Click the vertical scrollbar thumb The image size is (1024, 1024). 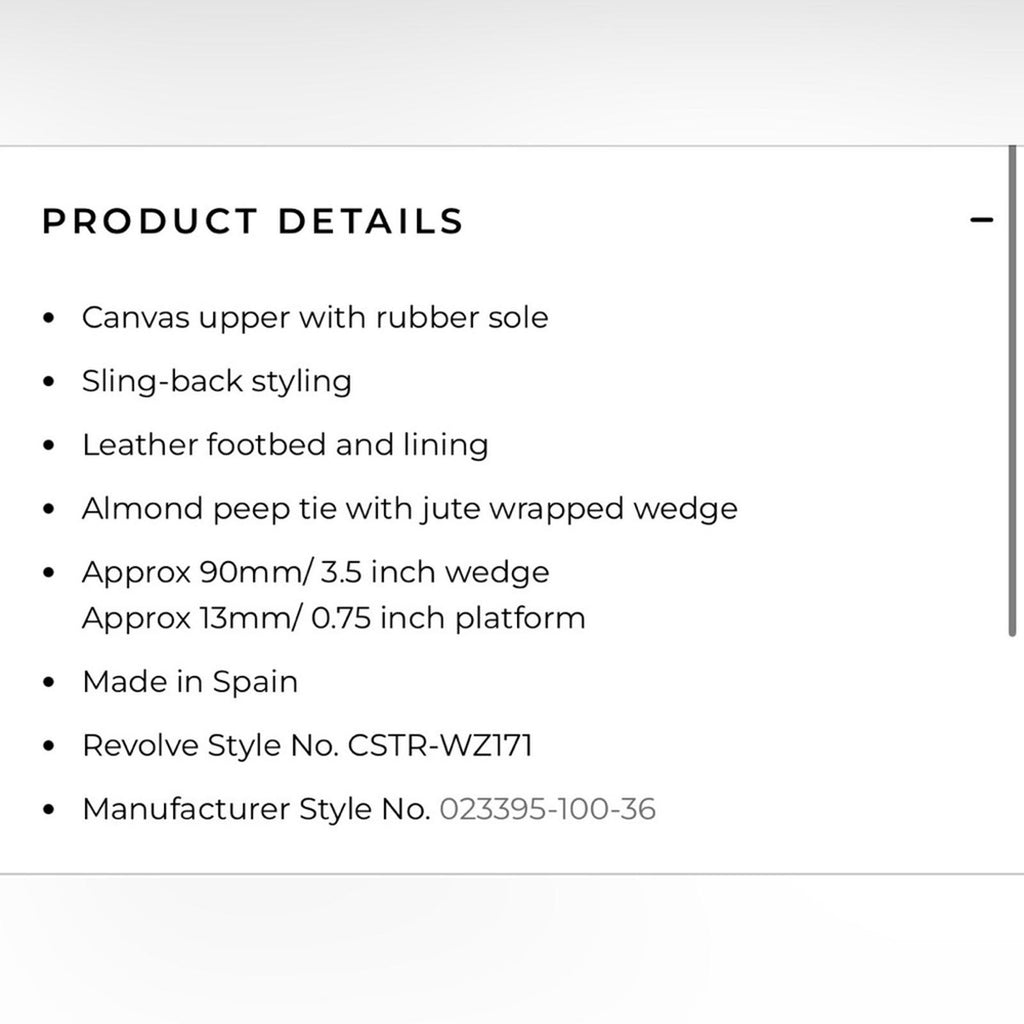tap(1012, 390)
